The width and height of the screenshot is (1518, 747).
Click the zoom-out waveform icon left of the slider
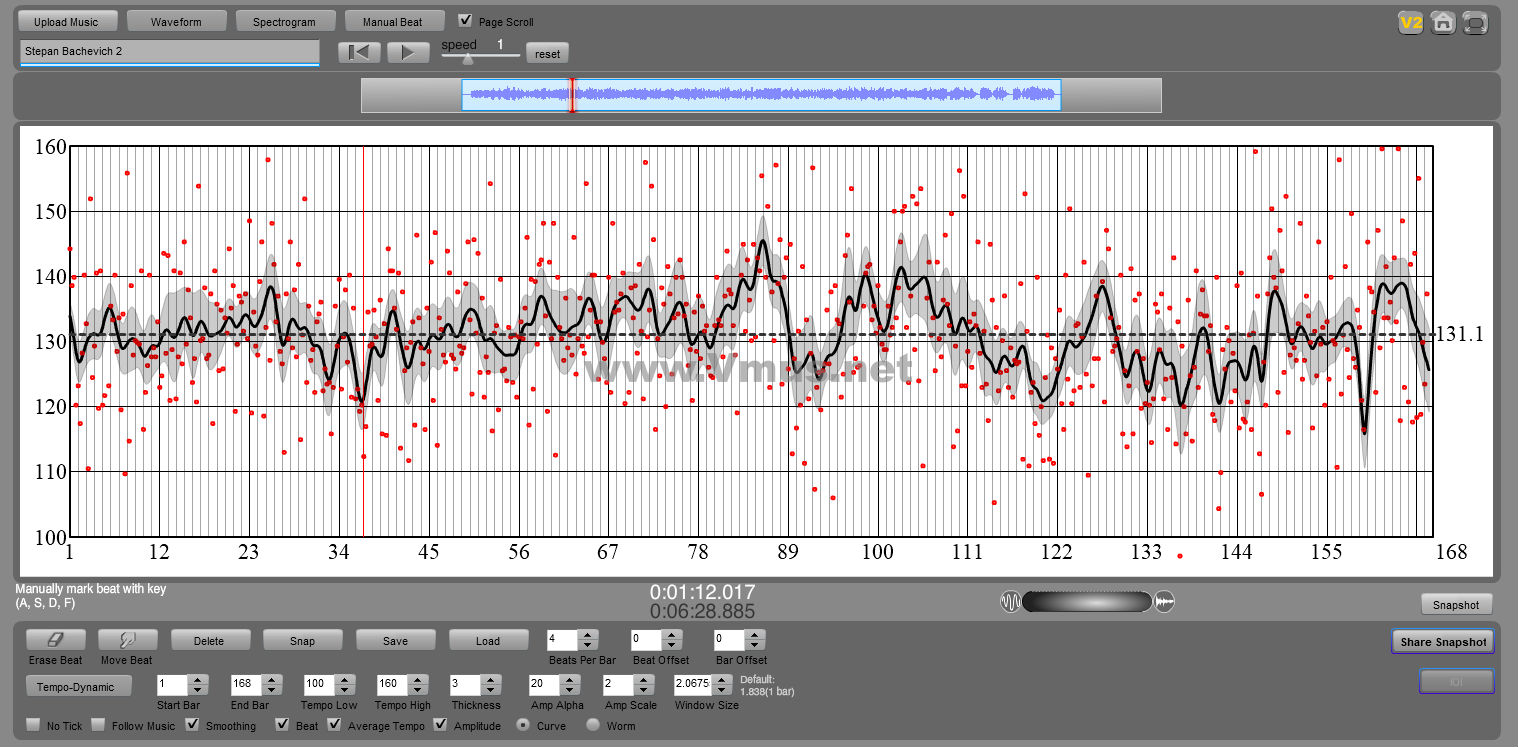1010,602
